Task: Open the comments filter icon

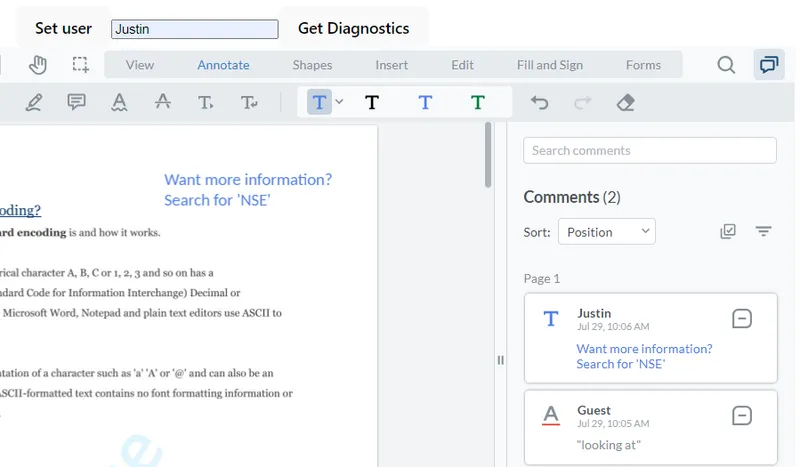Action: pos(763,231)
